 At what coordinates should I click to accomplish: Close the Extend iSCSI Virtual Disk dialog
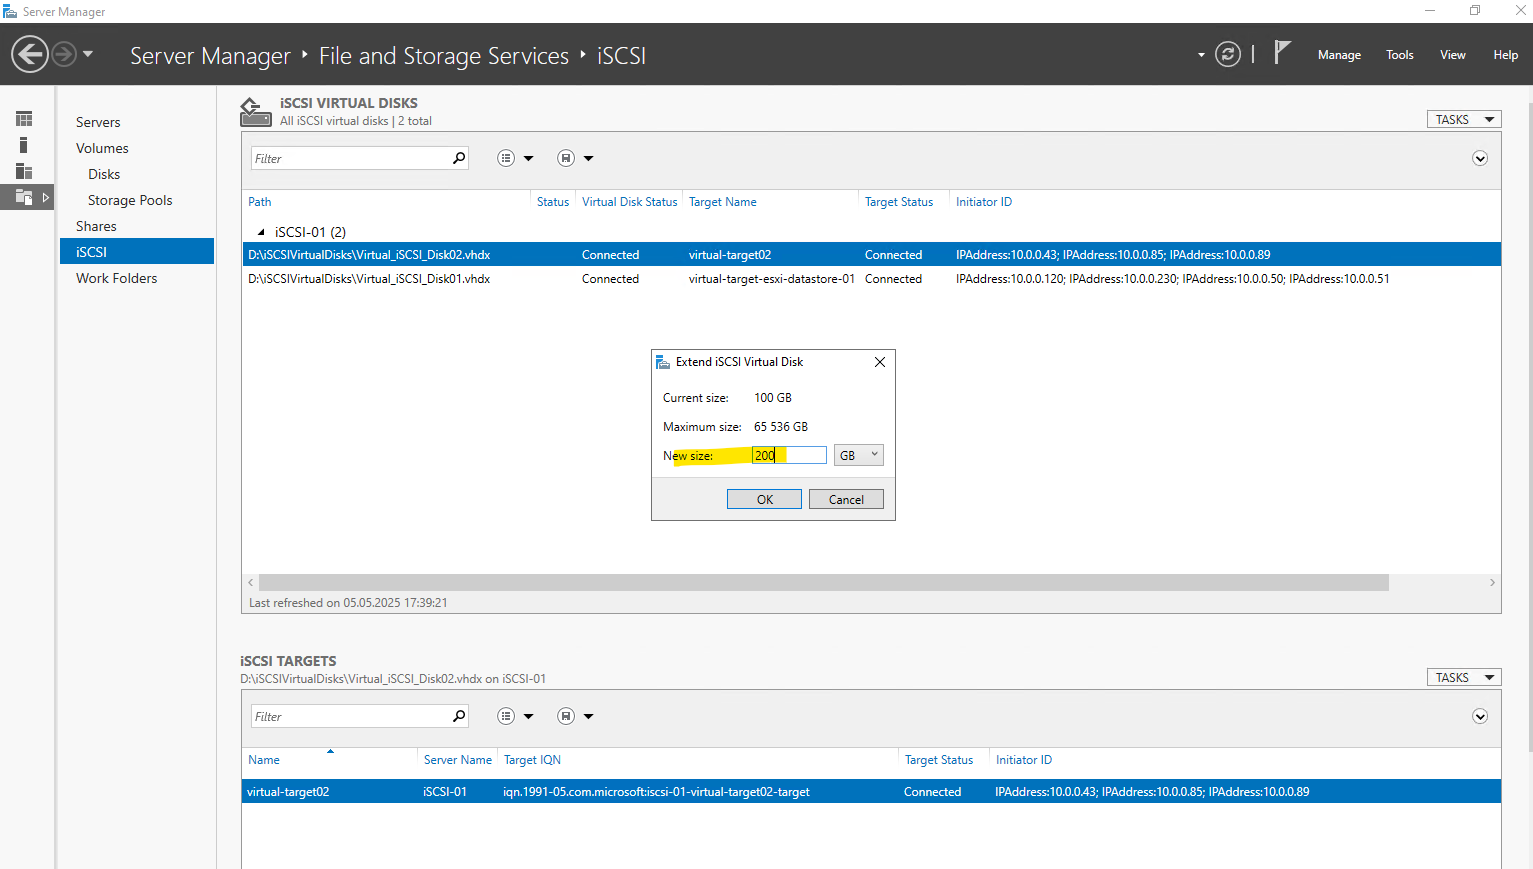point(880,362)
